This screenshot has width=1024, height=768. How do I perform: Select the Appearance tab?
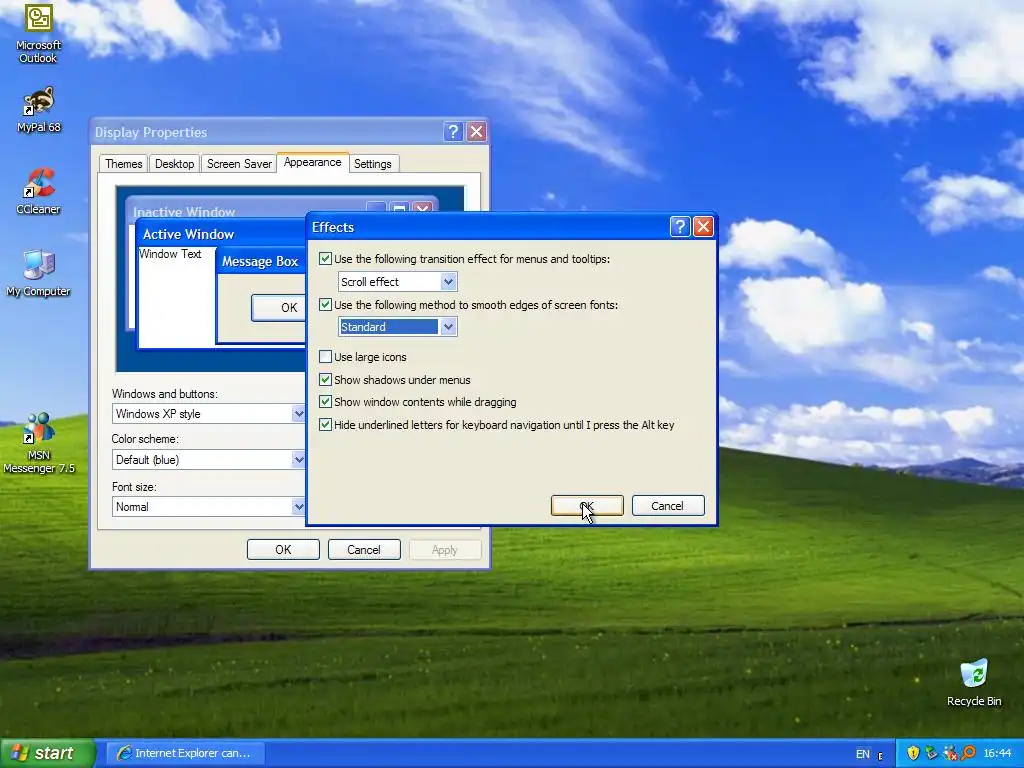[x=312, y=162]
